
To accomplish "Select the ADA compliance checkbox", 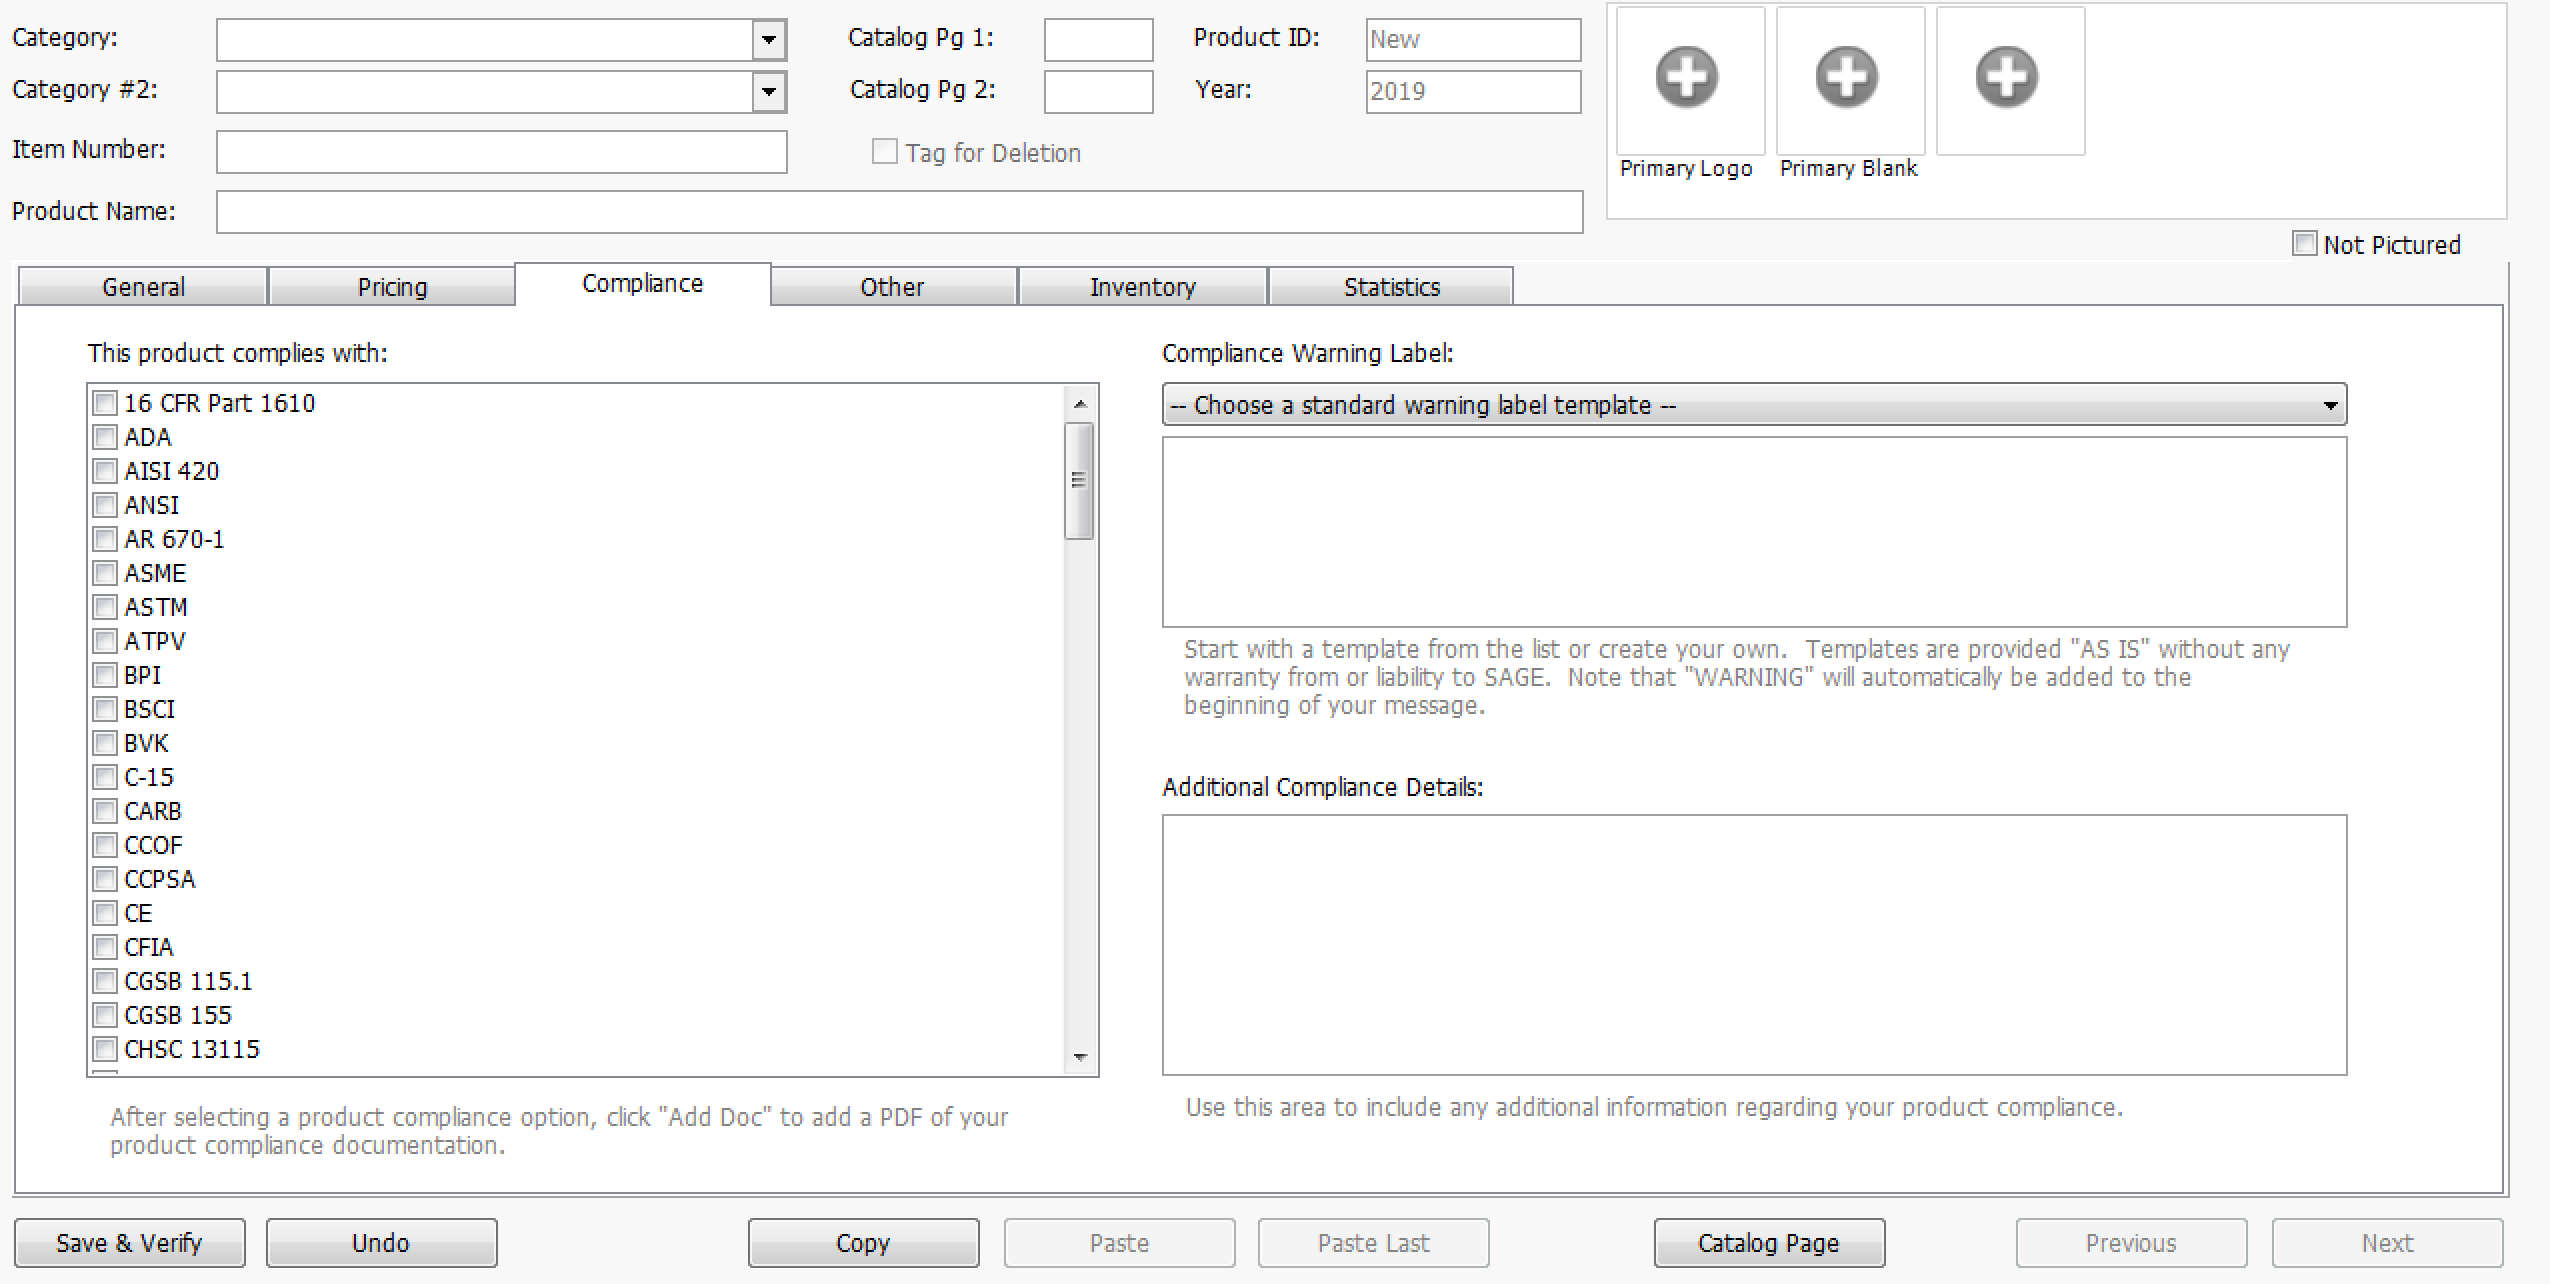I will (x=110, y=436).
